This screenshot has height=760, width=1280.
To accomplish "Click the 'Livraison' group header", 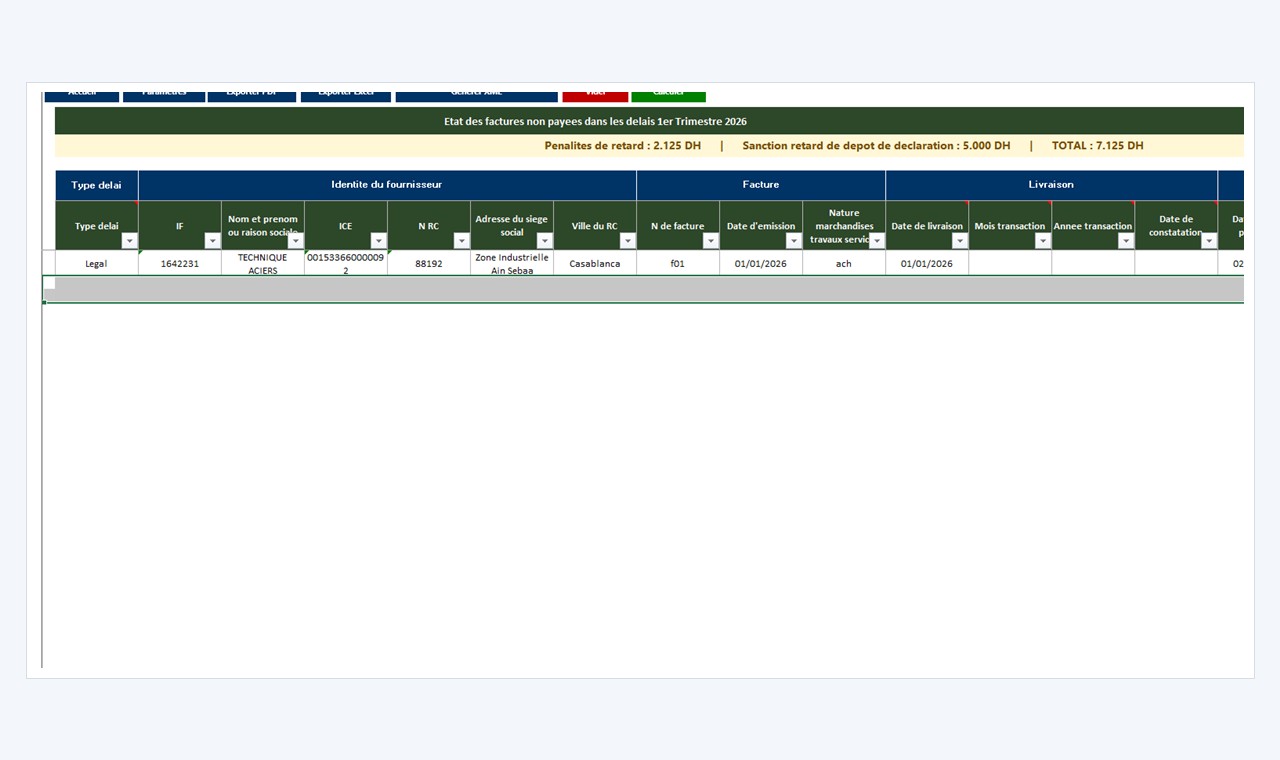I will pos(1051,185).
